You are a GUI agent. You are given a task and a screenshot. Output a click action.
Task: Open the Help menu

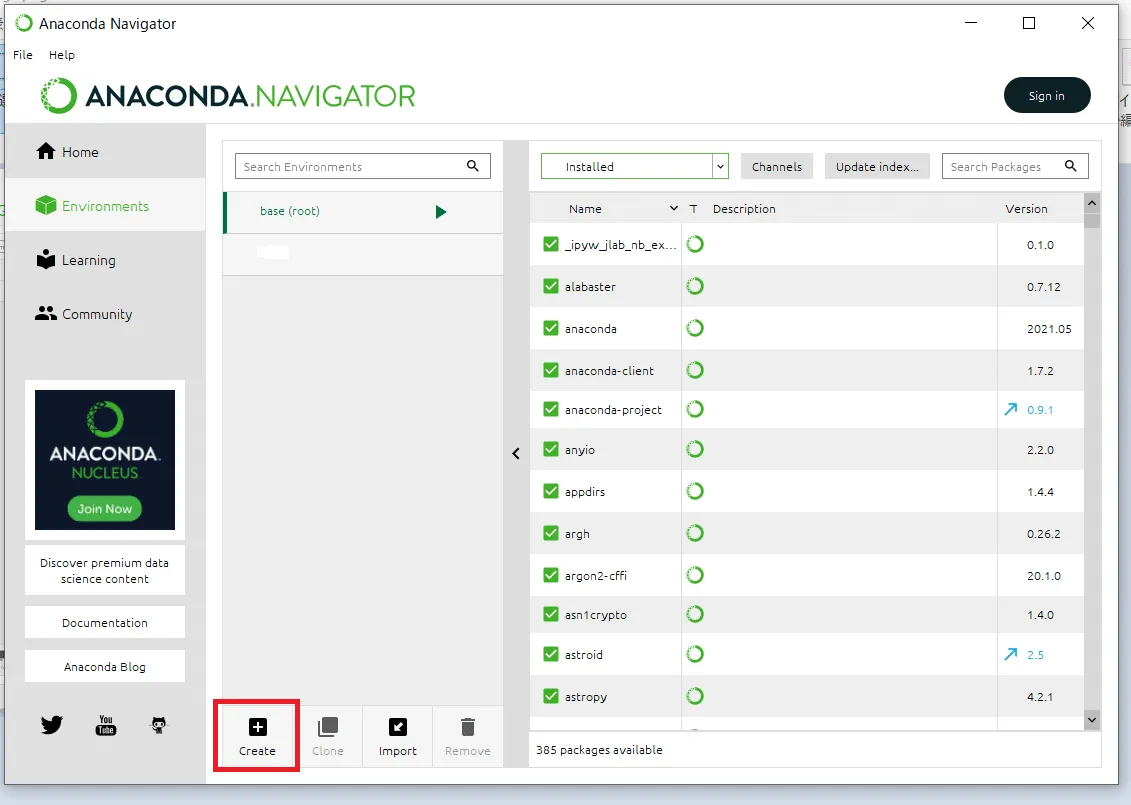pos(61,55)
